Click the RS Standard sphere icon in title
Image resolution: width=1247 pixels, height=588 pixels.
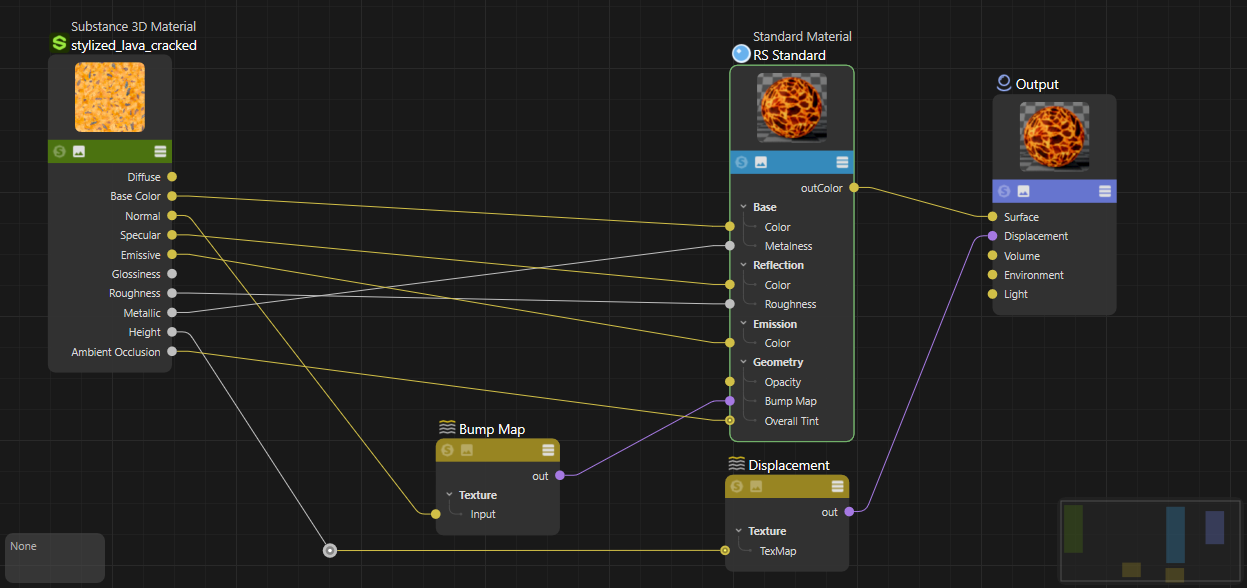741,54
